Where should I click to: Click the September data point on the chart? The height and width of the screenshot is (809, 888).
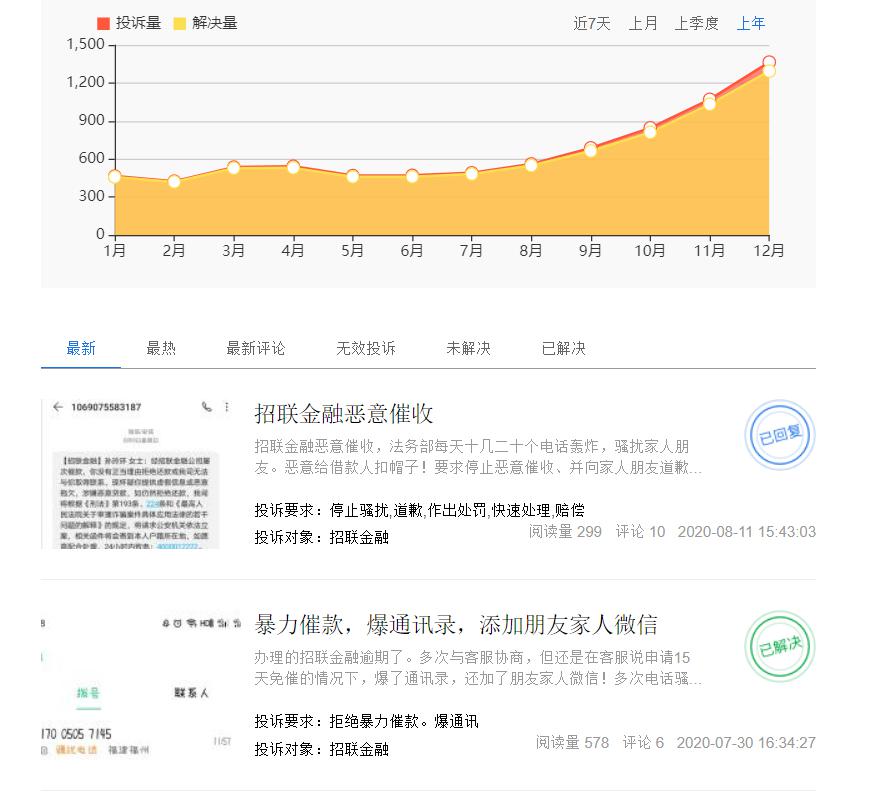click(590, 148)
